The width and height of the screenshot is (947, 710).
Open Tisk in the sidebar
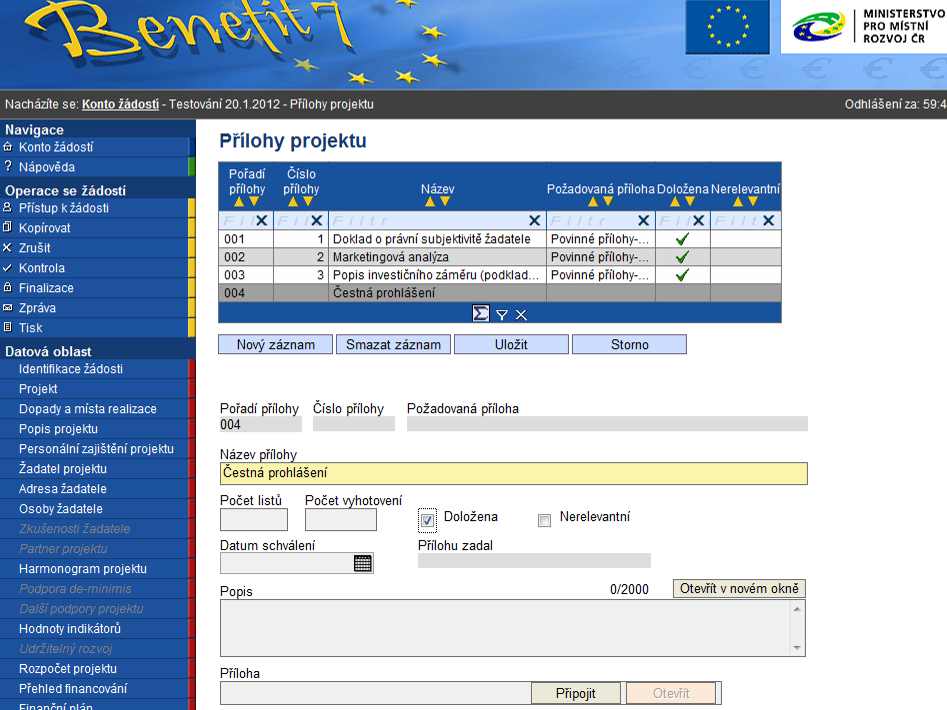[x=30, y=328]
